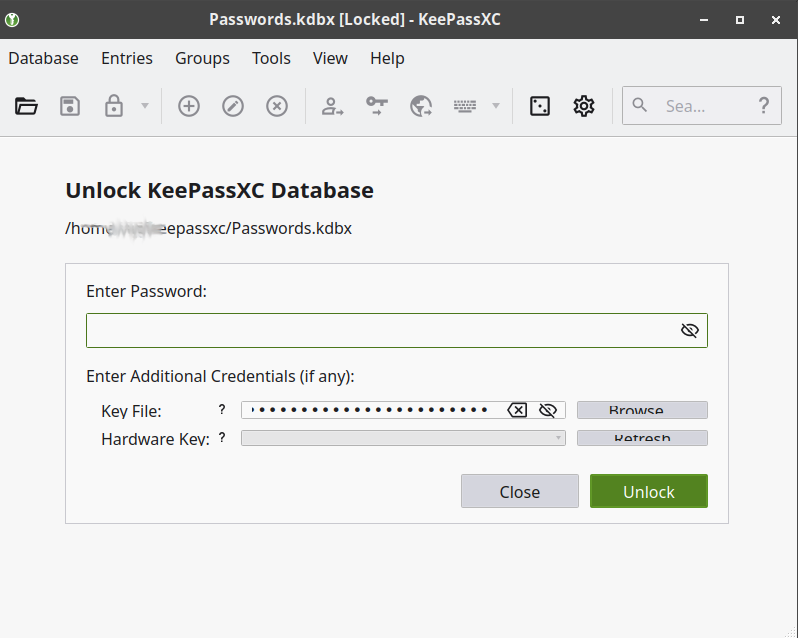Open Settings gear icon
Screen dimensions: 798x638
[x=584, y=106]
